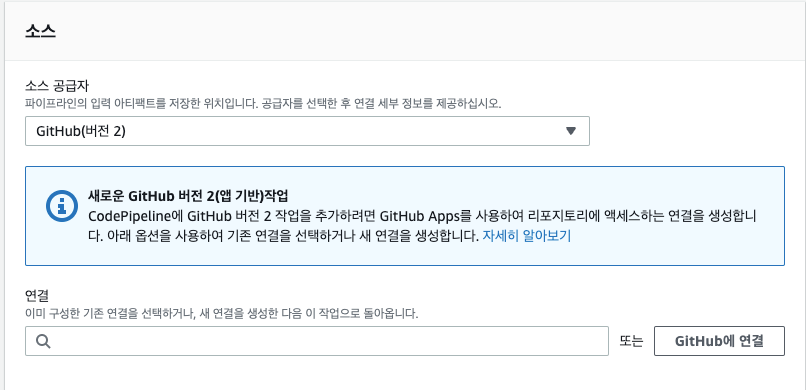Click the 이미 구성한 기존 연결 helper text
The height and width of the screenshot is (390, 806).
point(222,313)
